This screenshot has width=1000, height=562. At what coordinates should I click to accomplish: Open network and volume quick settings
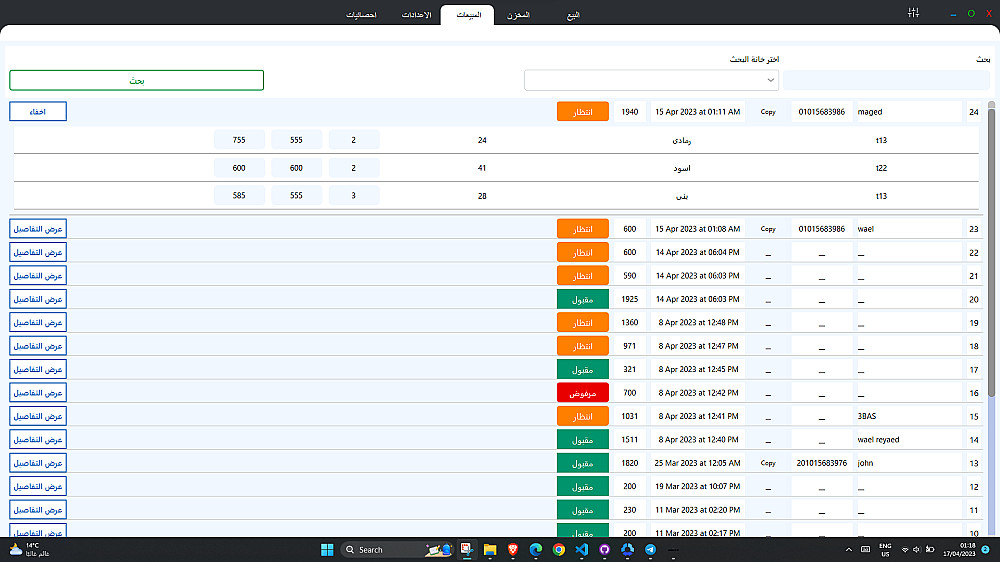coord(917,550)
